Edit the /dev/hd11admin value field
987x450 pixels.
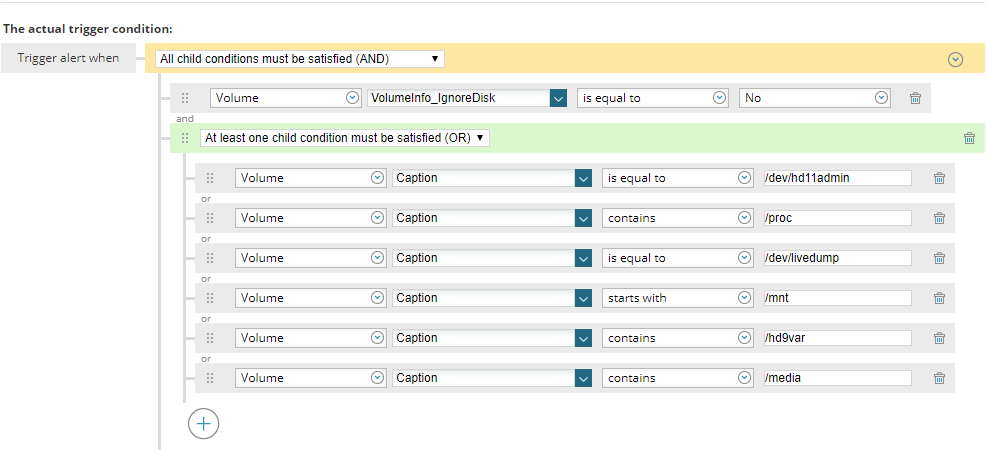click(x=836, y=178)
